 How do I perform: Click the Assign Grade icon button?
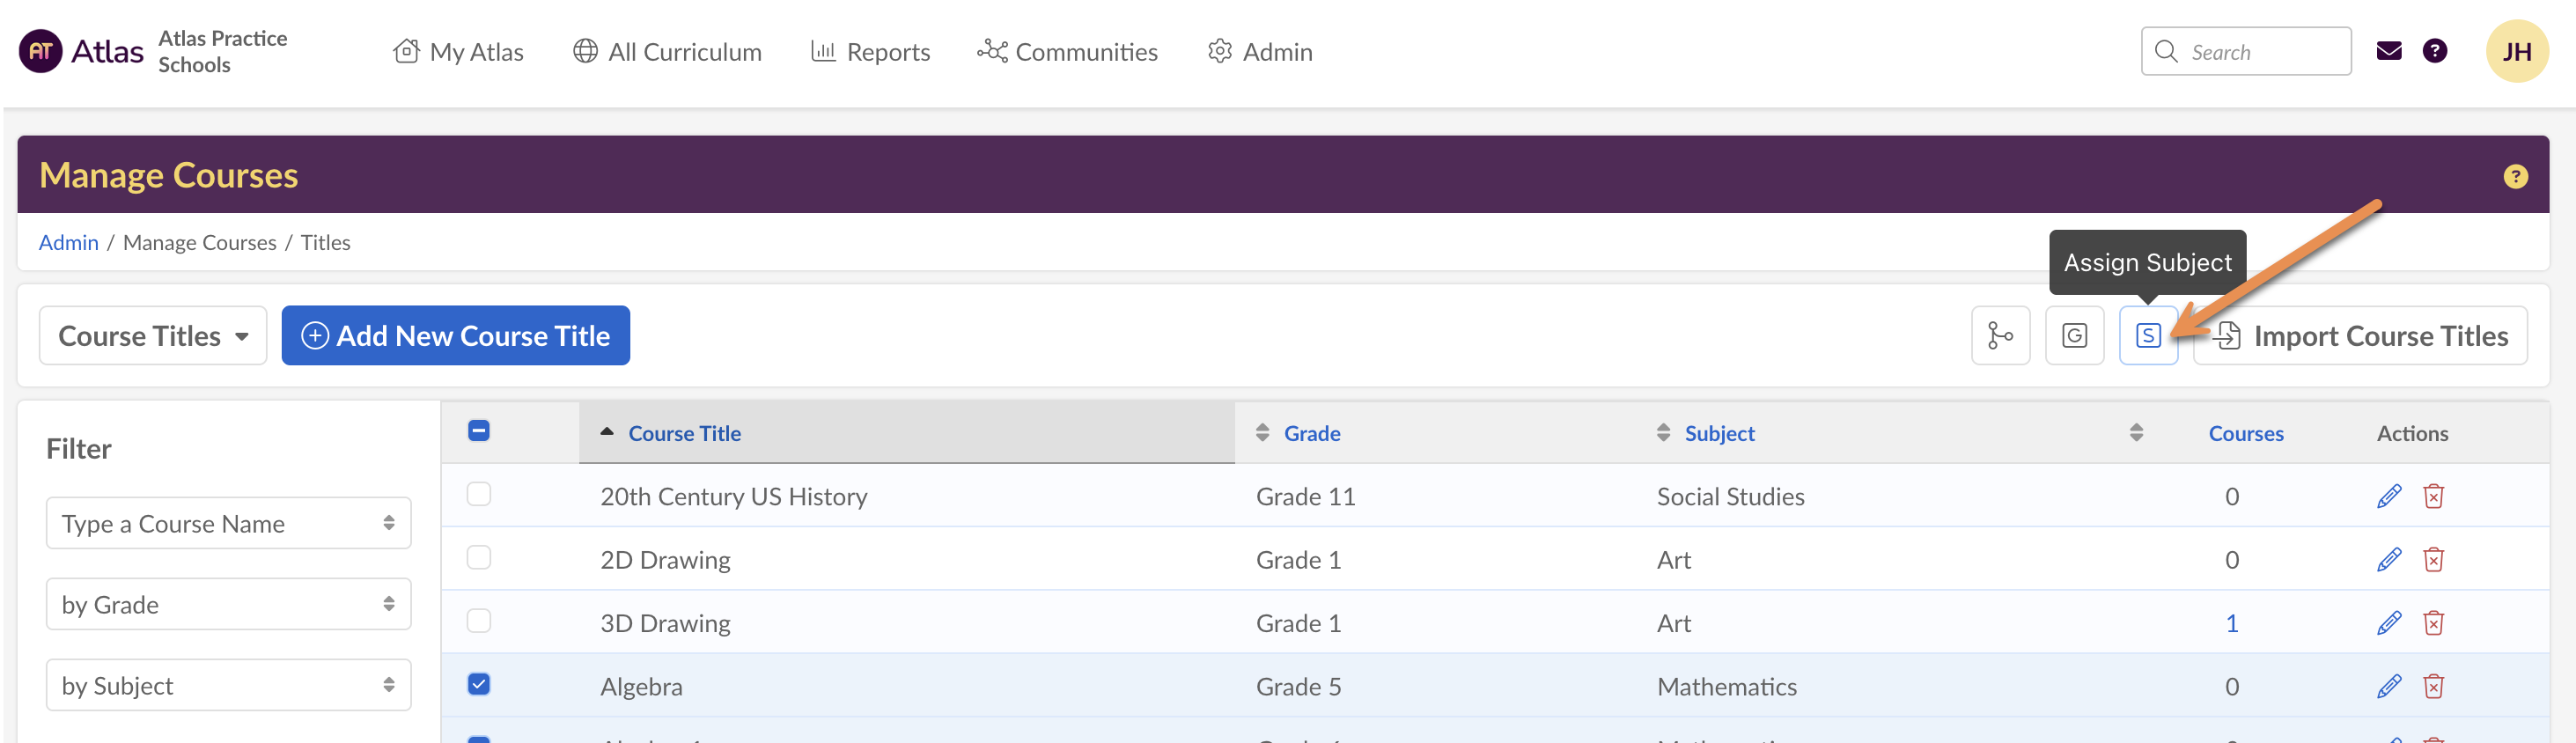2074,336
